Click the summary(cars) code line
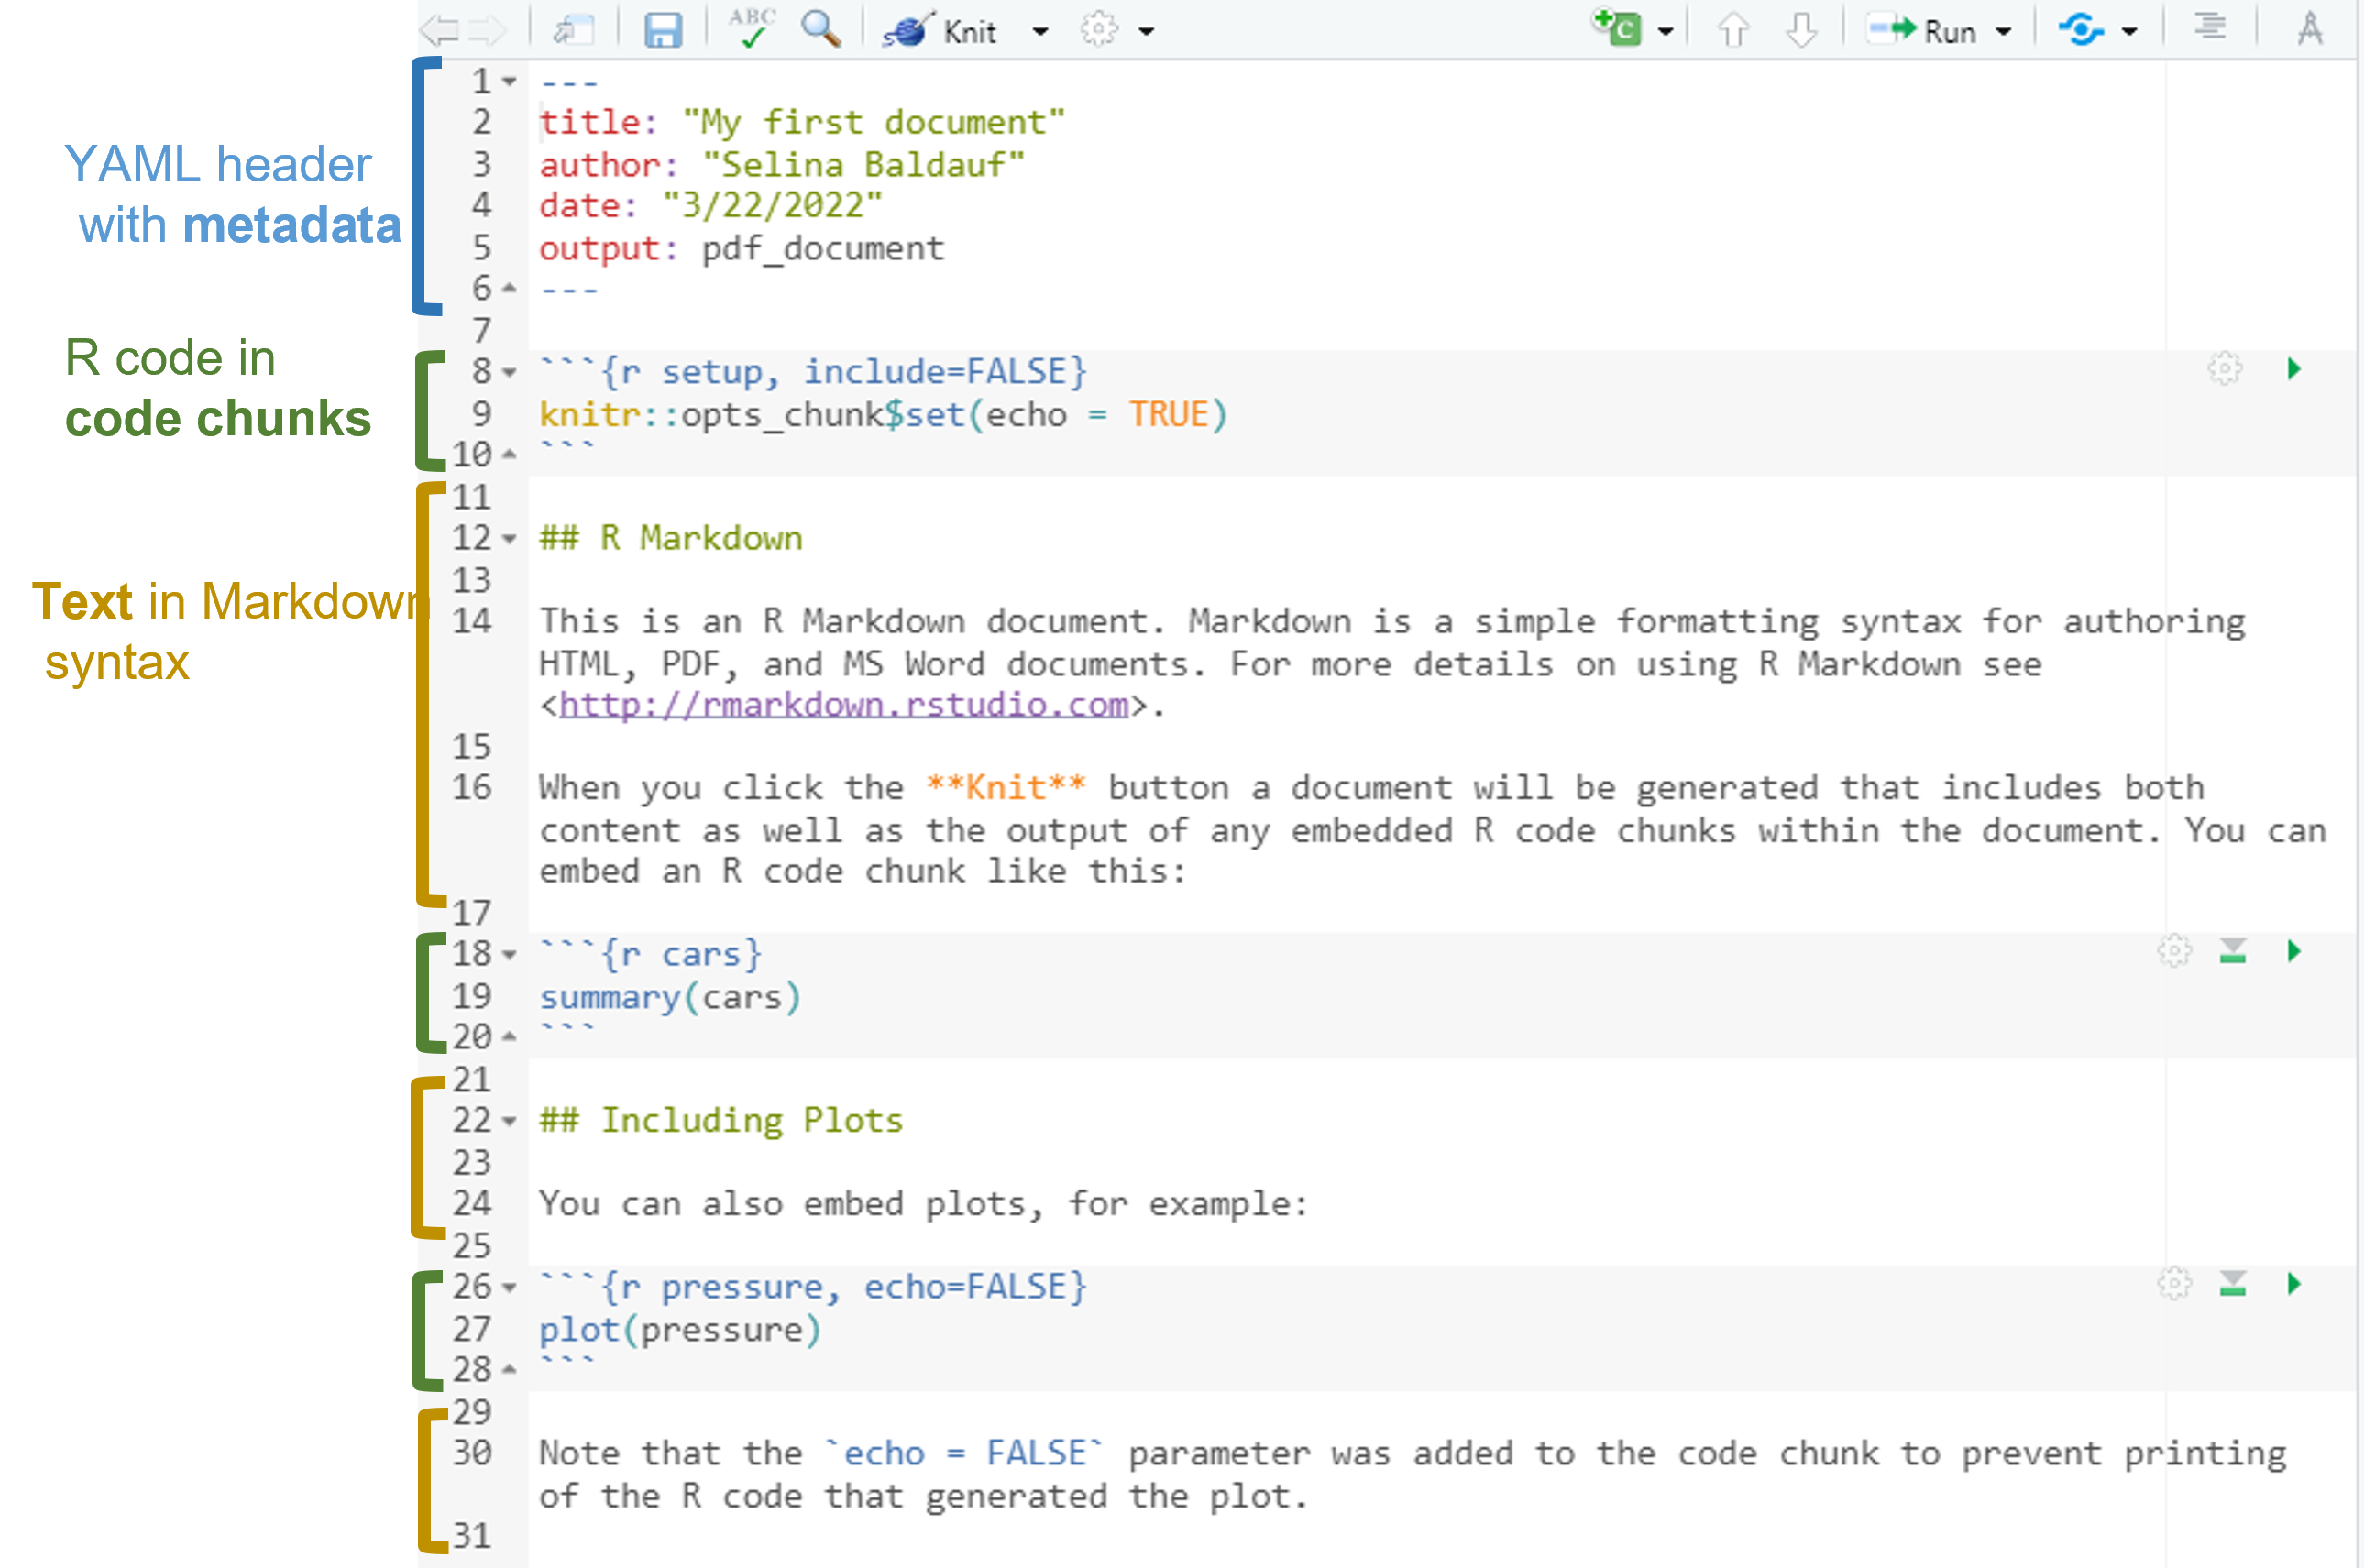Screen dimensions: 2364x1568 pyautogui.click(x=670, y=998)
